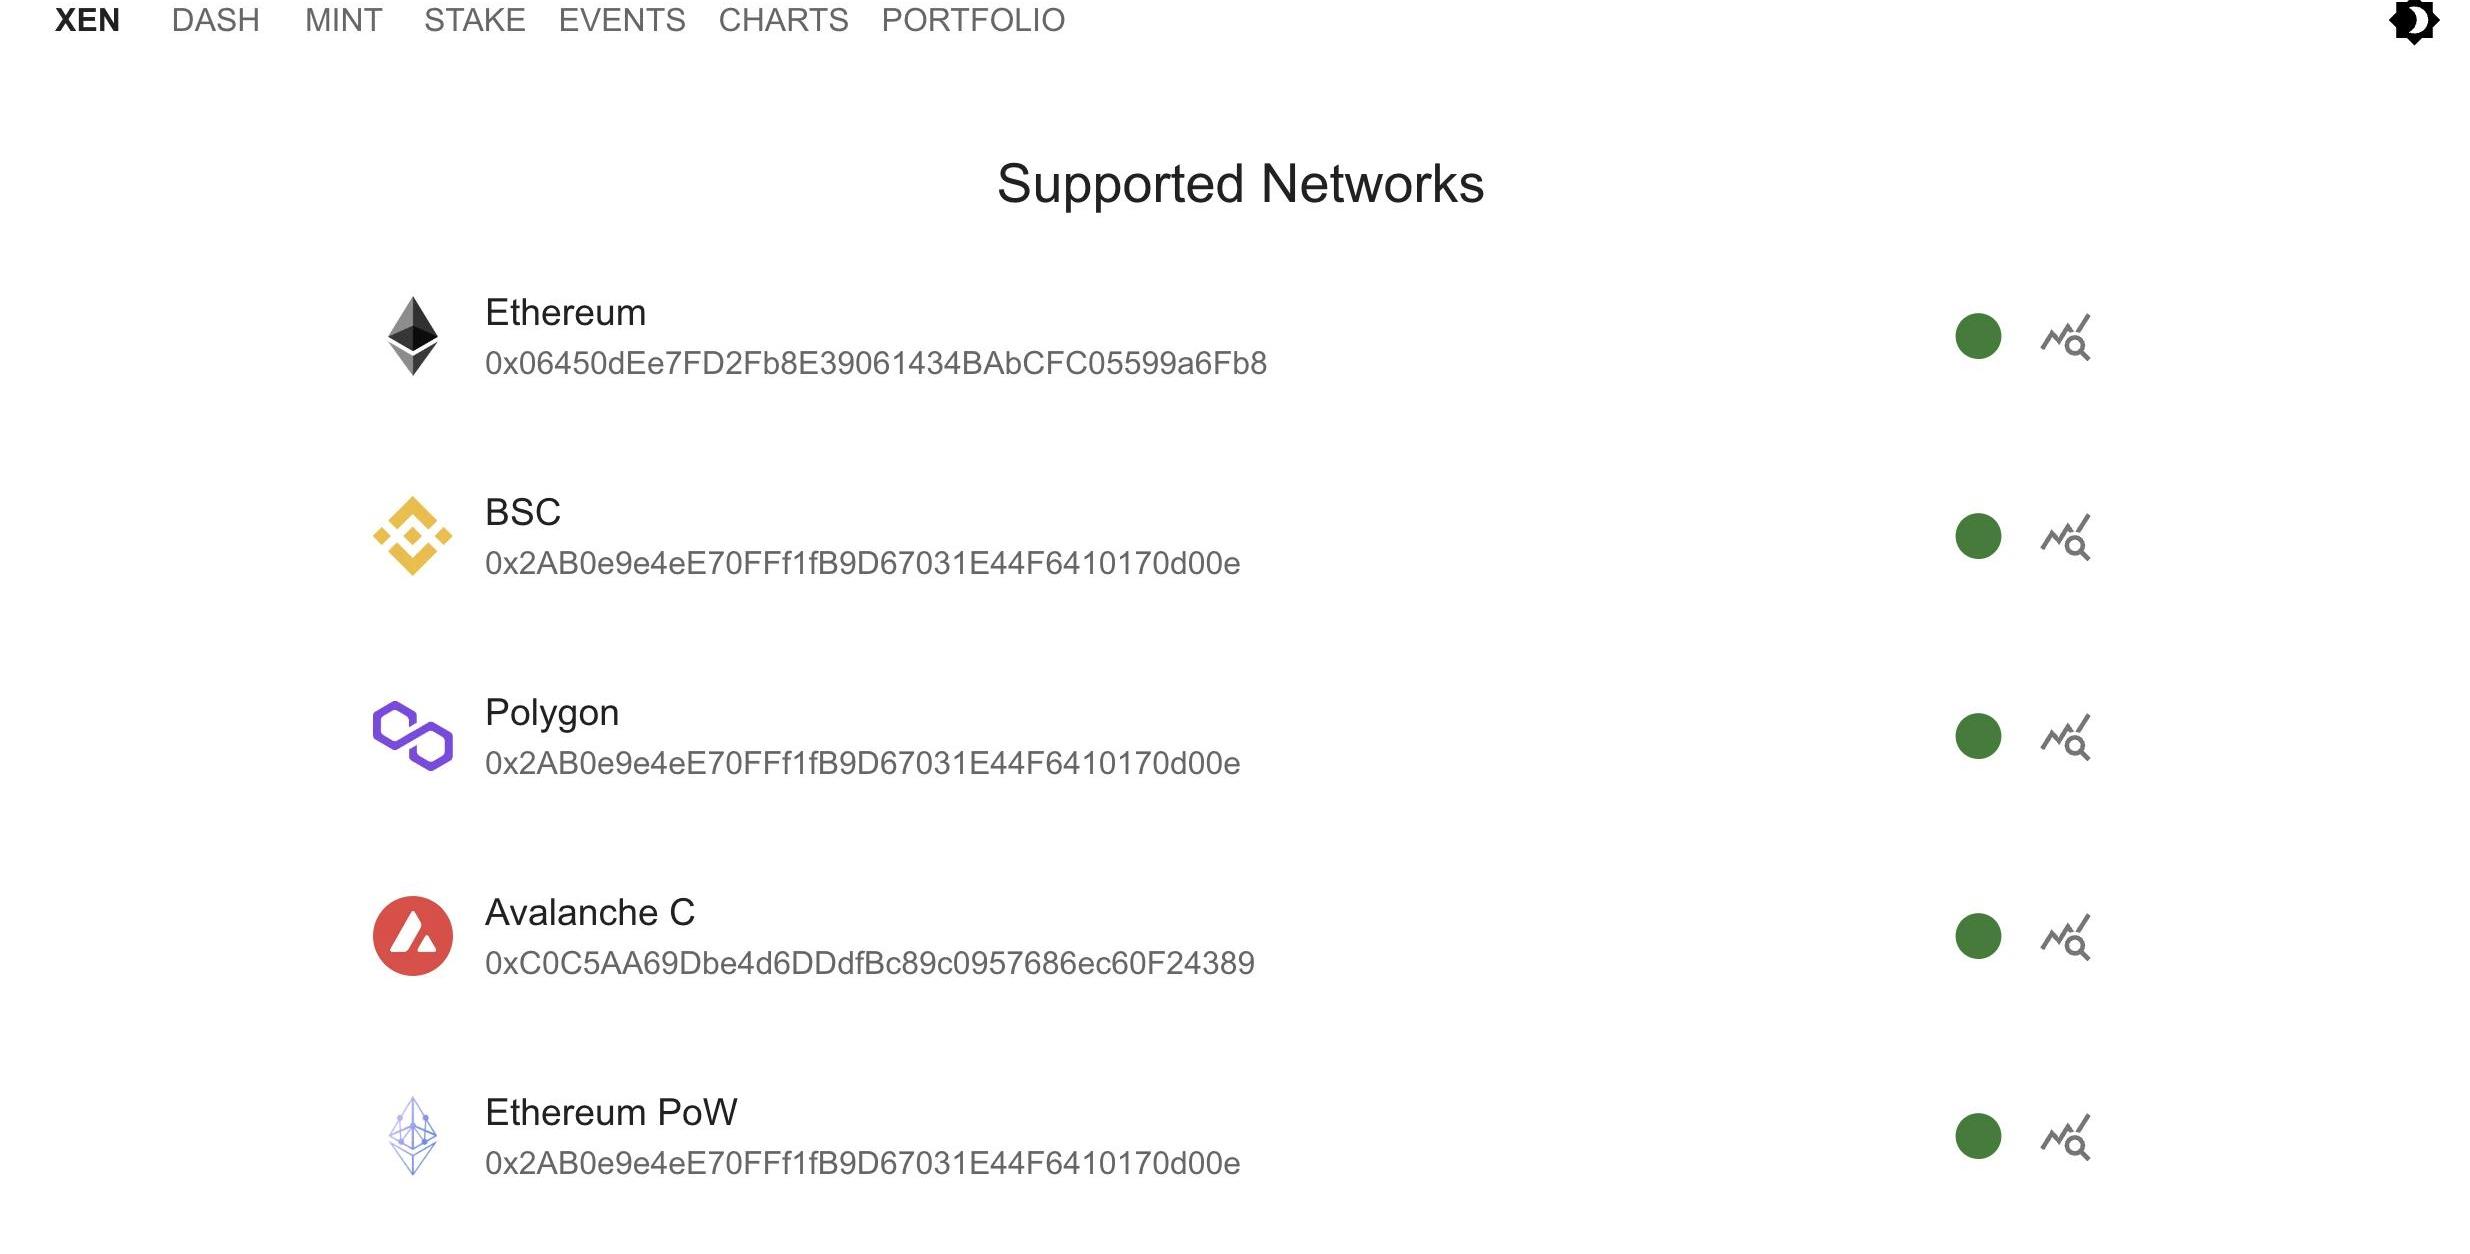This screenshot has height=1254, width=2470.
Task: Select the Avalanche C contract address
Action: pos(869,963)
